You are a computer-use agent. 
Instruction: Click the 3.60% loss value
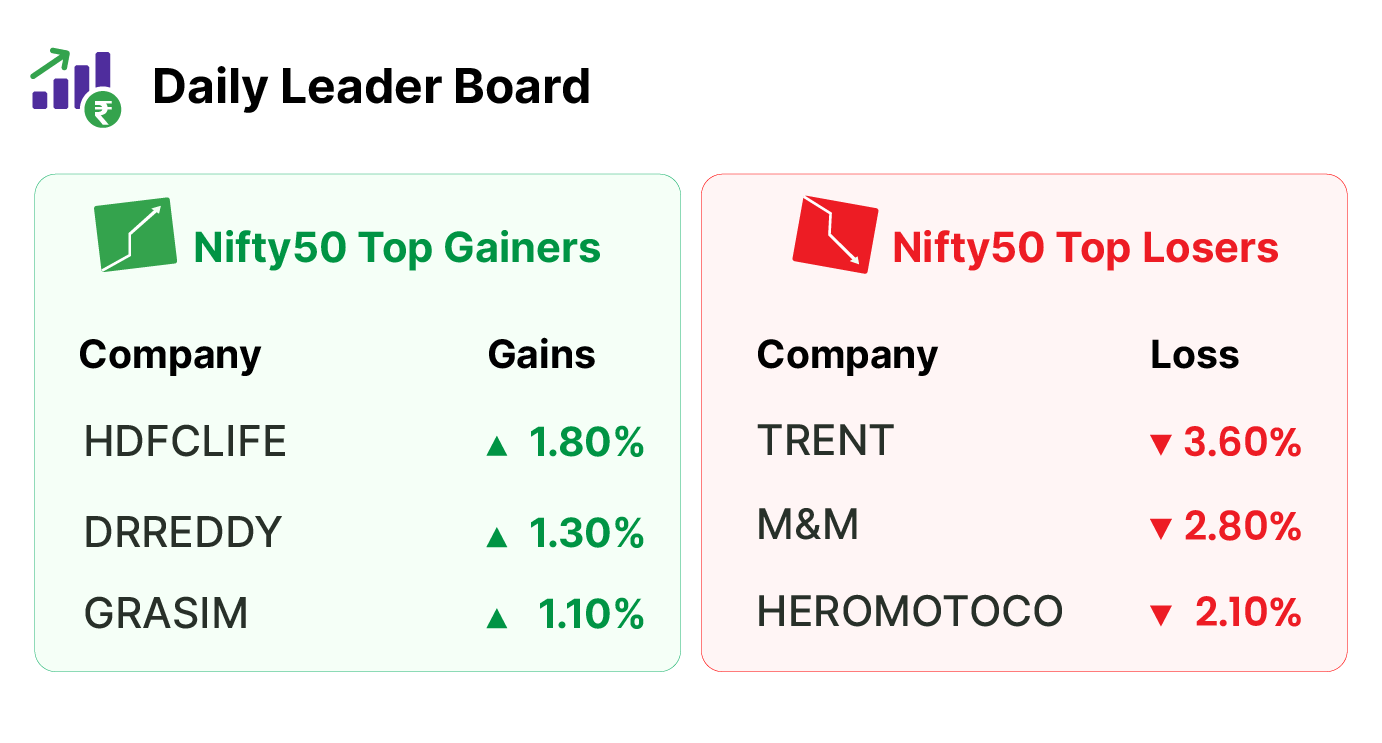pos(1243,442)
